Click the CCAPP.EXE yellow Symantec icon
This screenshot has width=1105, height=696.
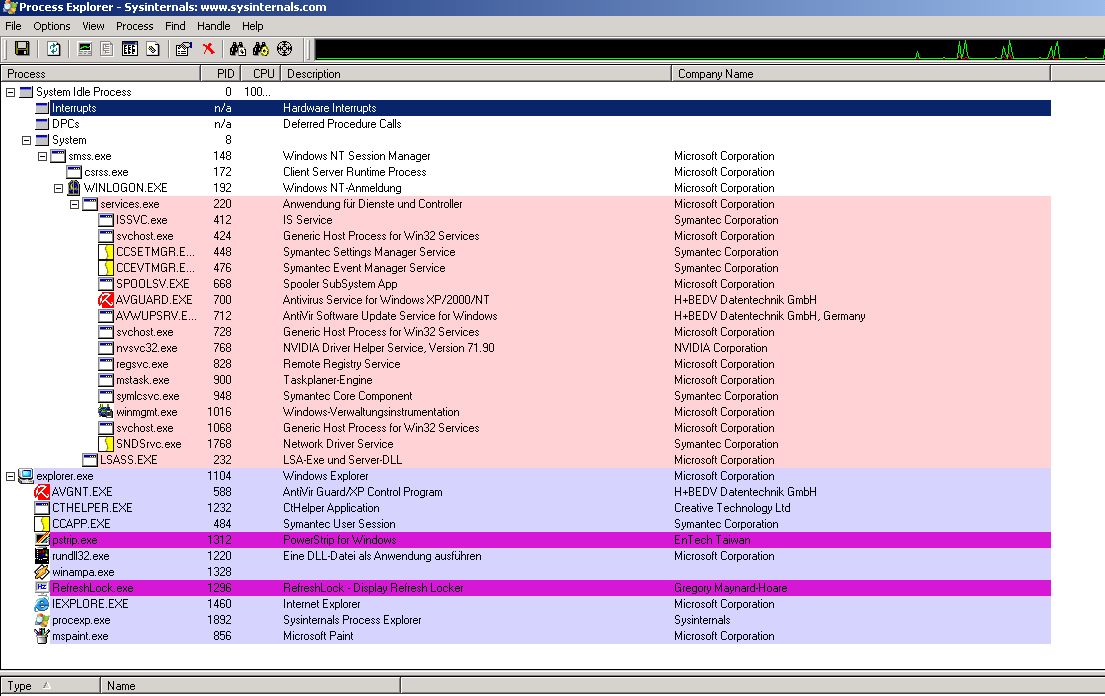point(42,524)
